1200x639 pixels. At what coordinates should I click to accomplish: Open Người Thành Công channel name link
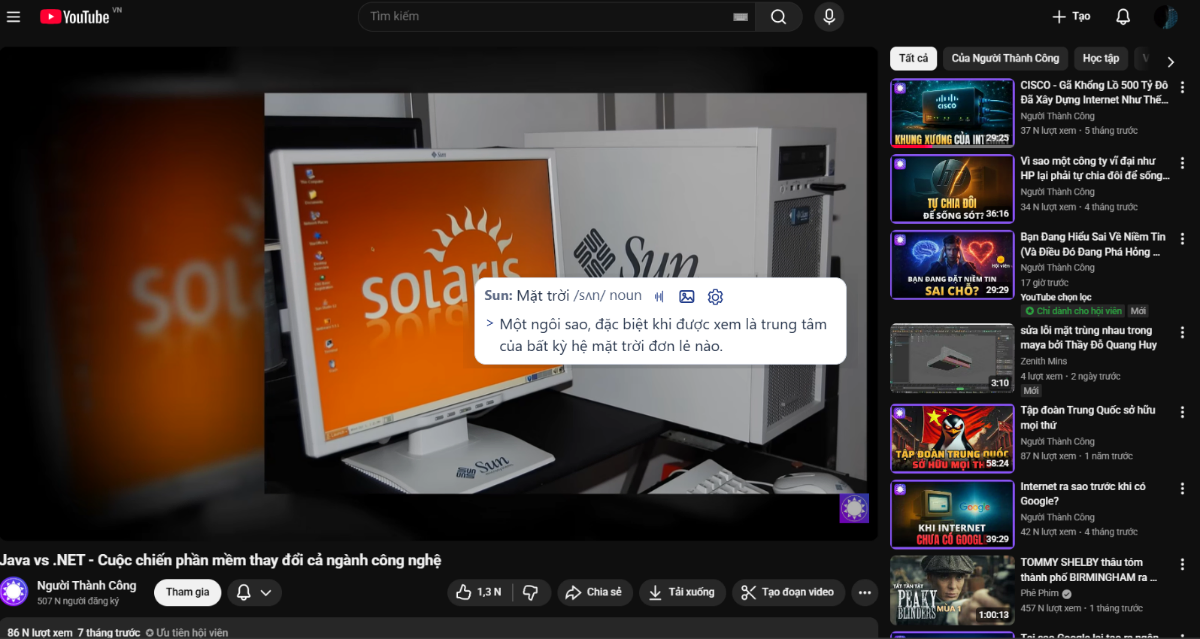[87, 585]
